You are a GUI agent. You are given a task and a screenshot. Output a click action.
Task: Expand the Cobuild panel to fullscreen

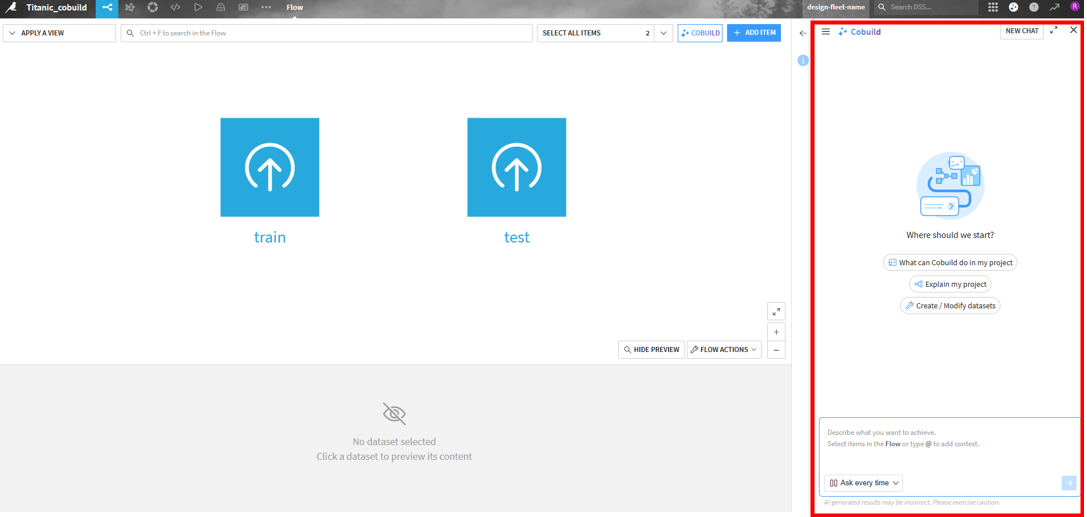[x=1054, y=30]
